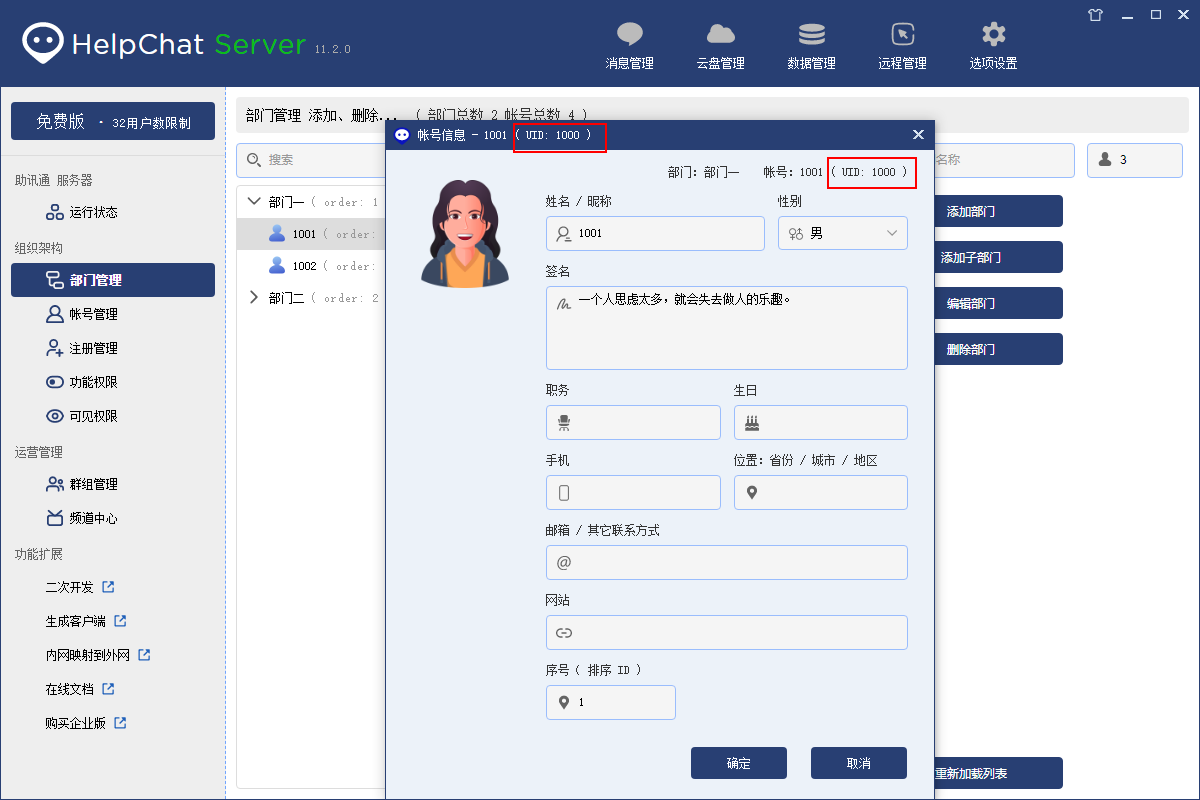Viewport: 1200px width, 800px height.
Task: Click the 免费版 32用户数限制 button
Action: click(113, 121)
